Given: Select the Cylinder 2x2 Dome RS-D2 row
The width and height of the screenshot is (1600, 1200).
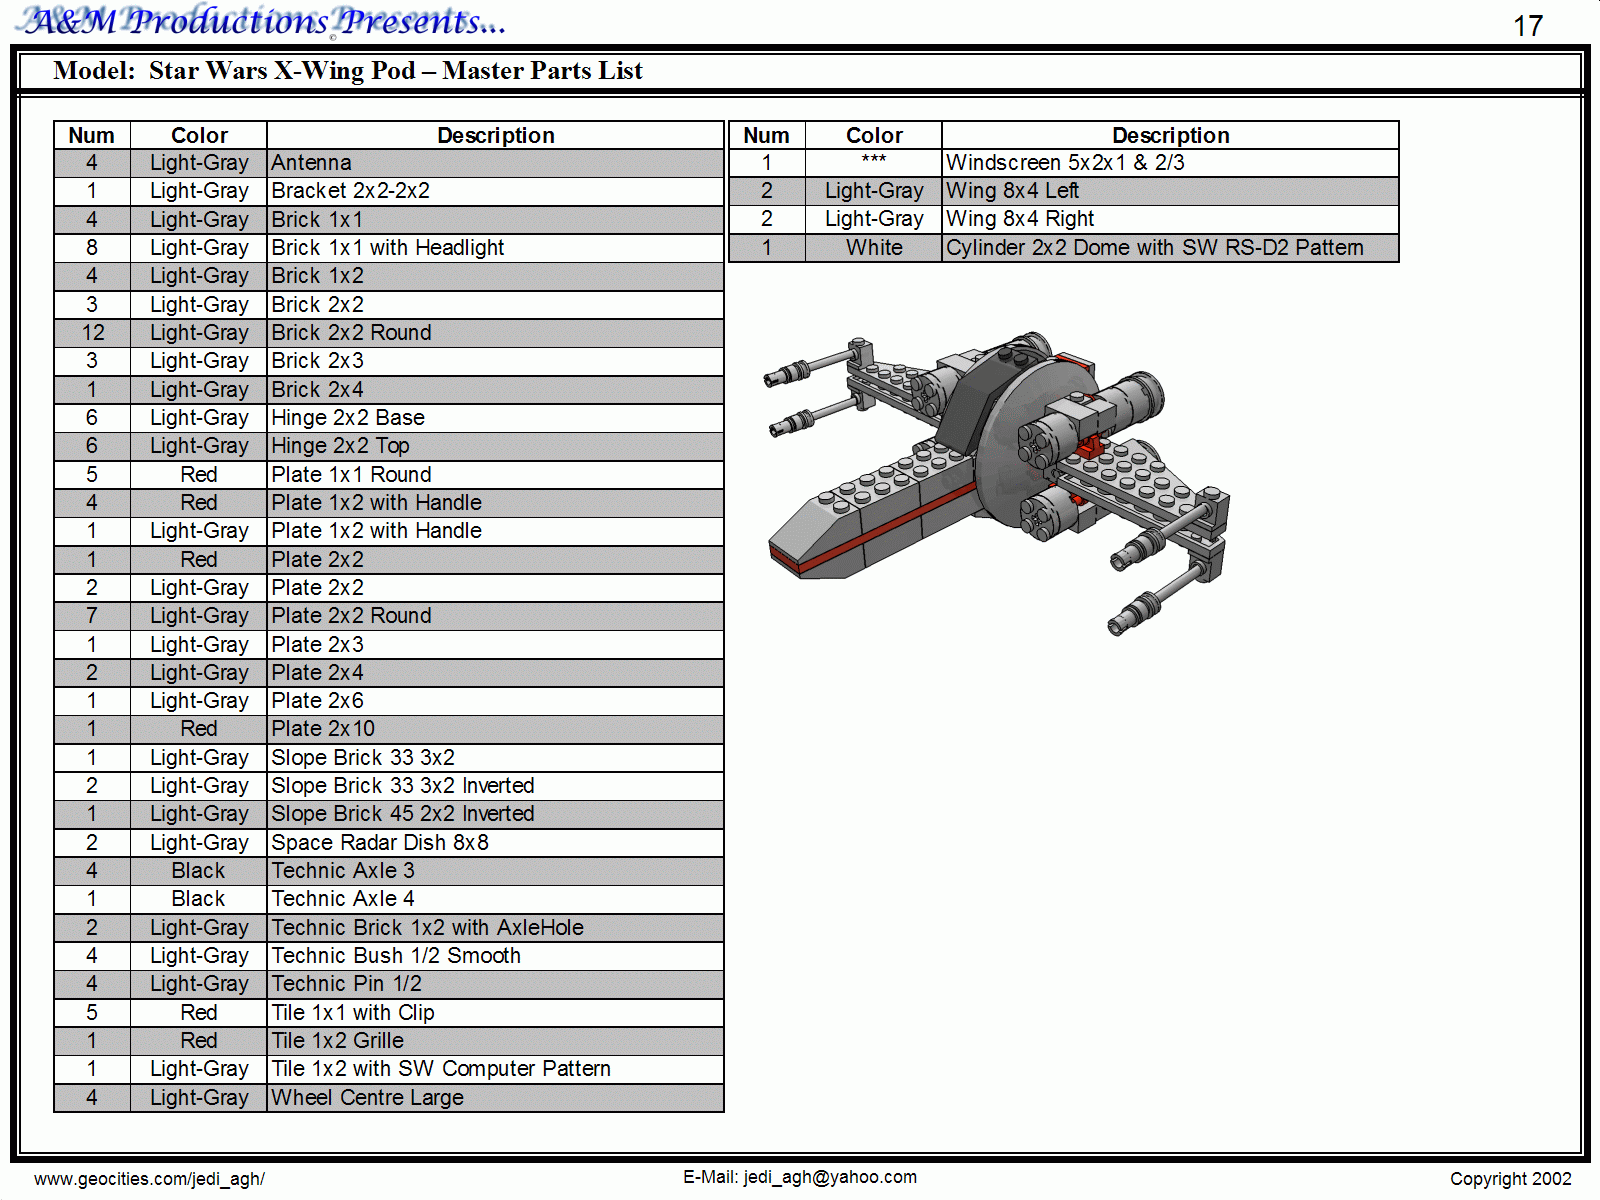Looking at the screenshot, I should coord(1064,248).
